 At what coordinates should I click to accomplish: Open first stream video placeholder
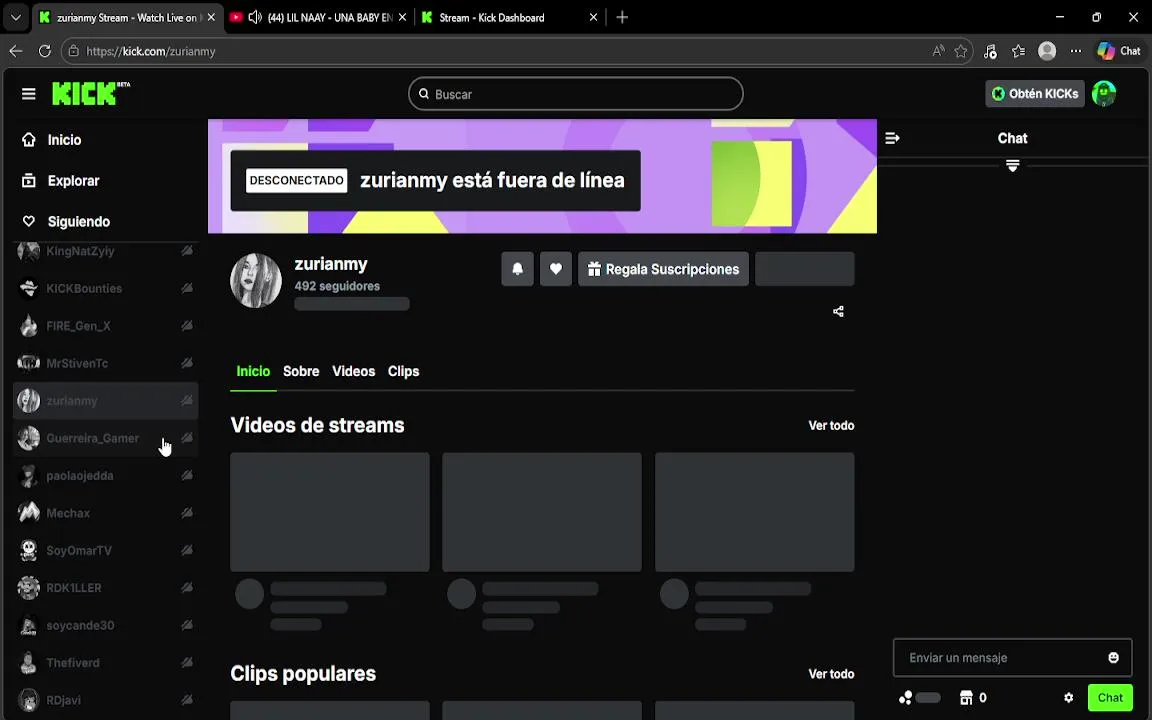click(x=330, y=512)
